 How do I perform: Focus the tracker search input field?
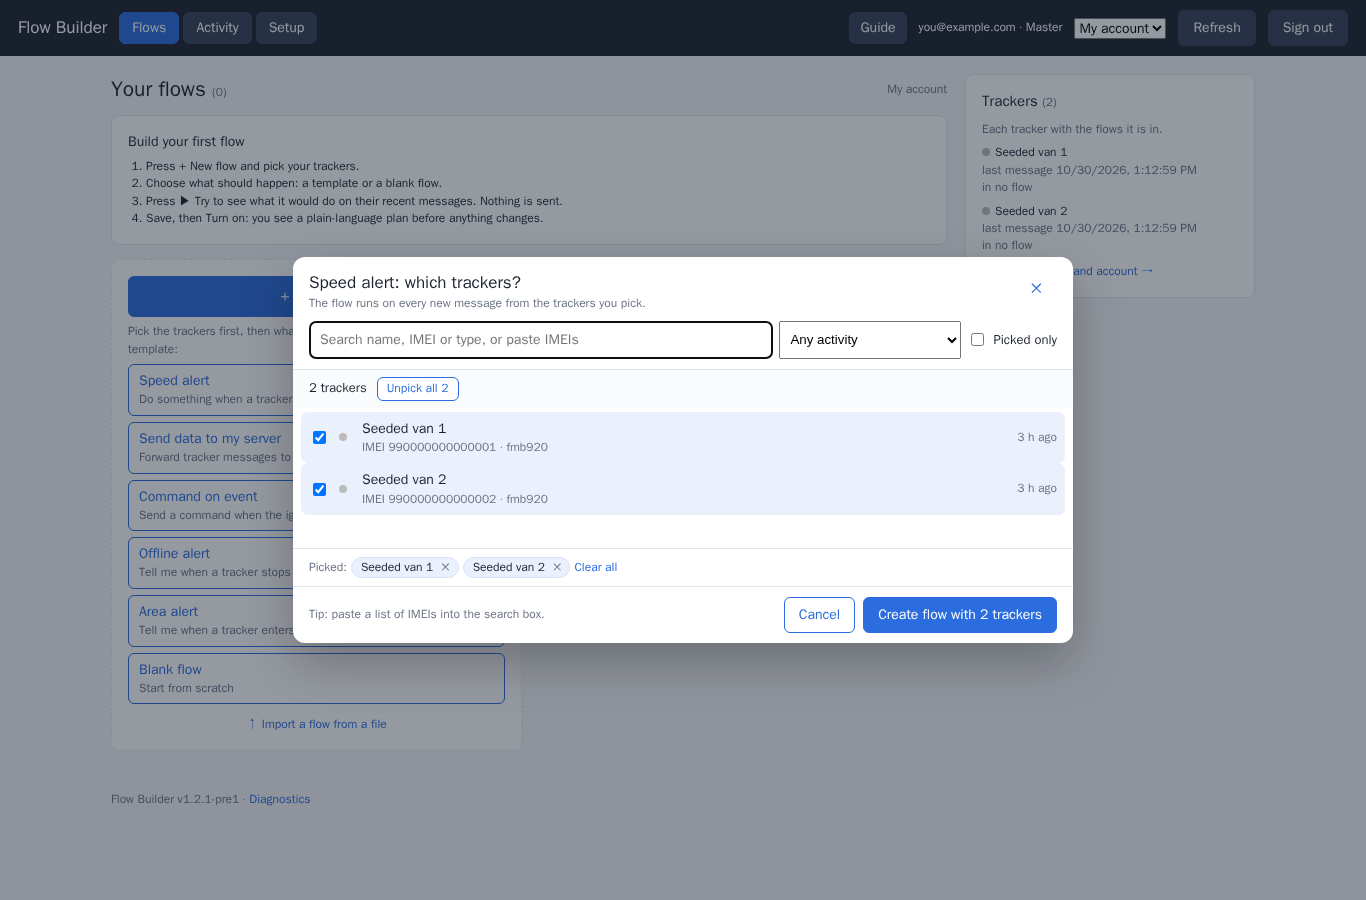click(x=541, y=340)
